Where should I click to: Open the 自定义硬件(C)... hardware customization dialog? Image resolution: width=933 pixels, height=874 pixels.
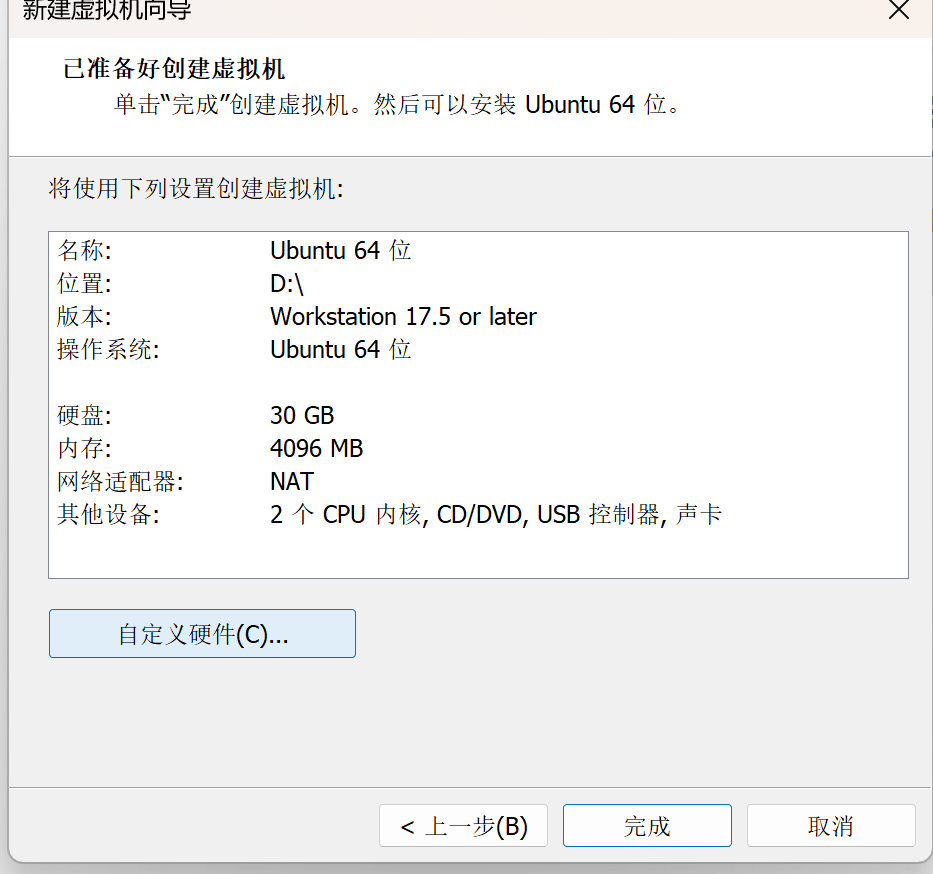coord(202,634)
